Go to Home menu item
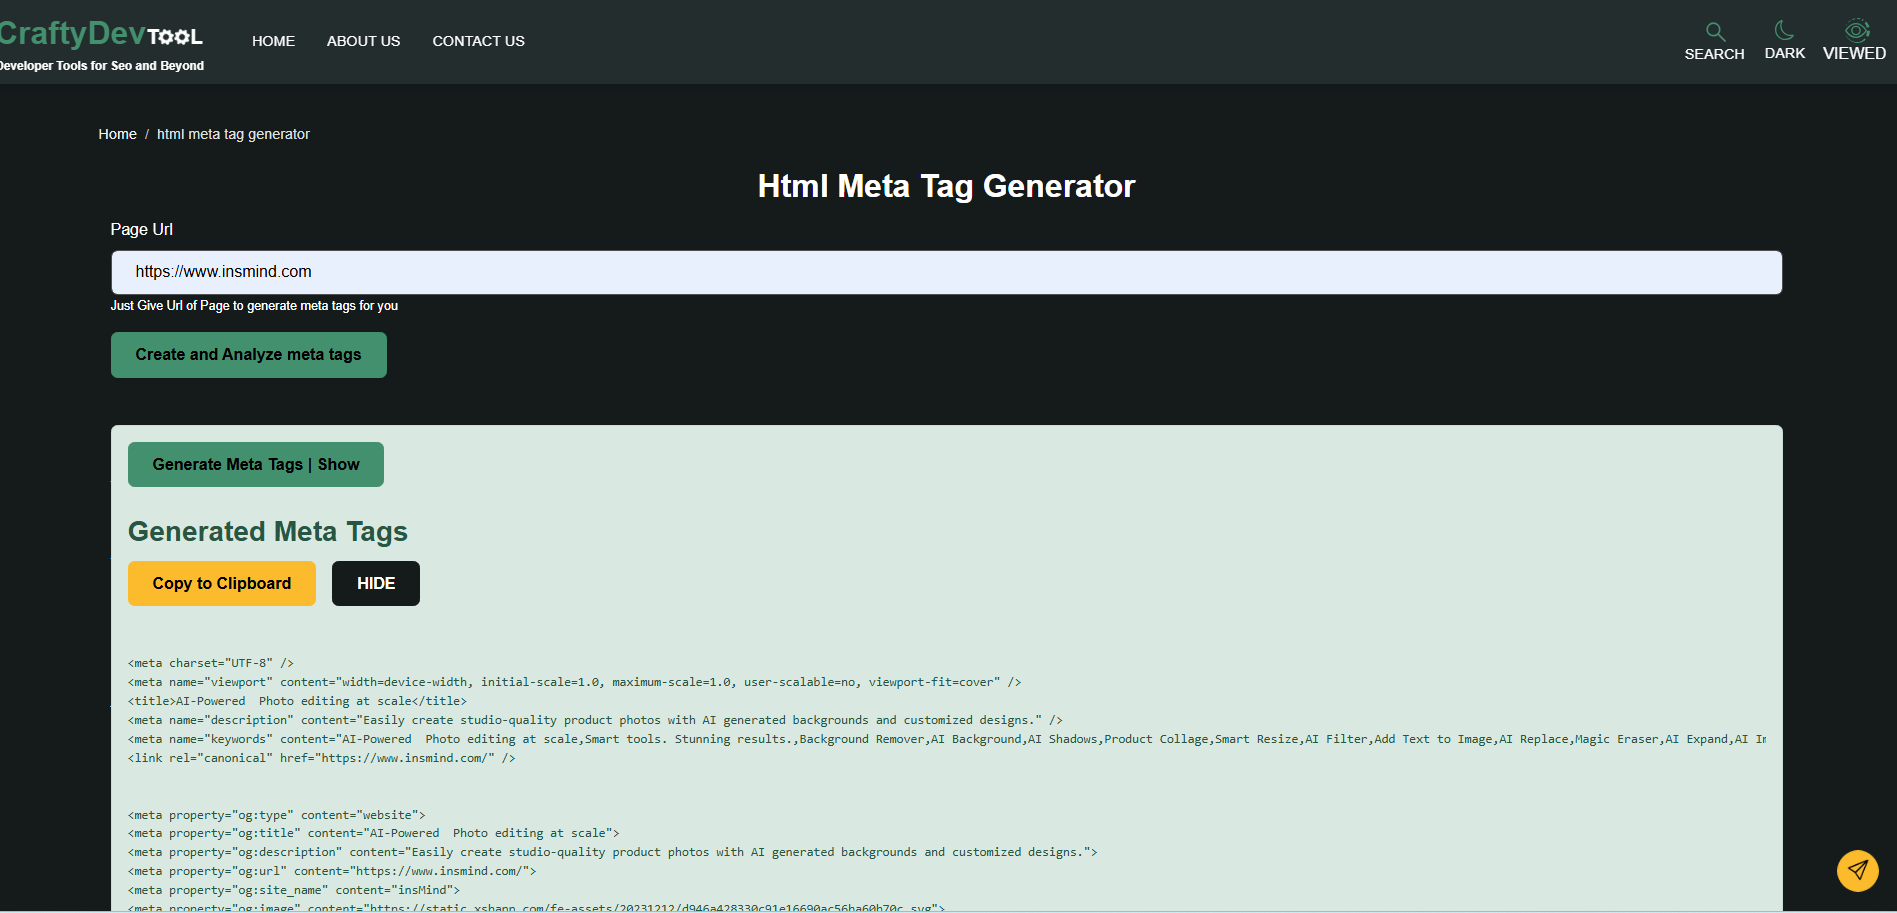The height and width of the screenshot is (913, 1897). click(x=273, y=41)
